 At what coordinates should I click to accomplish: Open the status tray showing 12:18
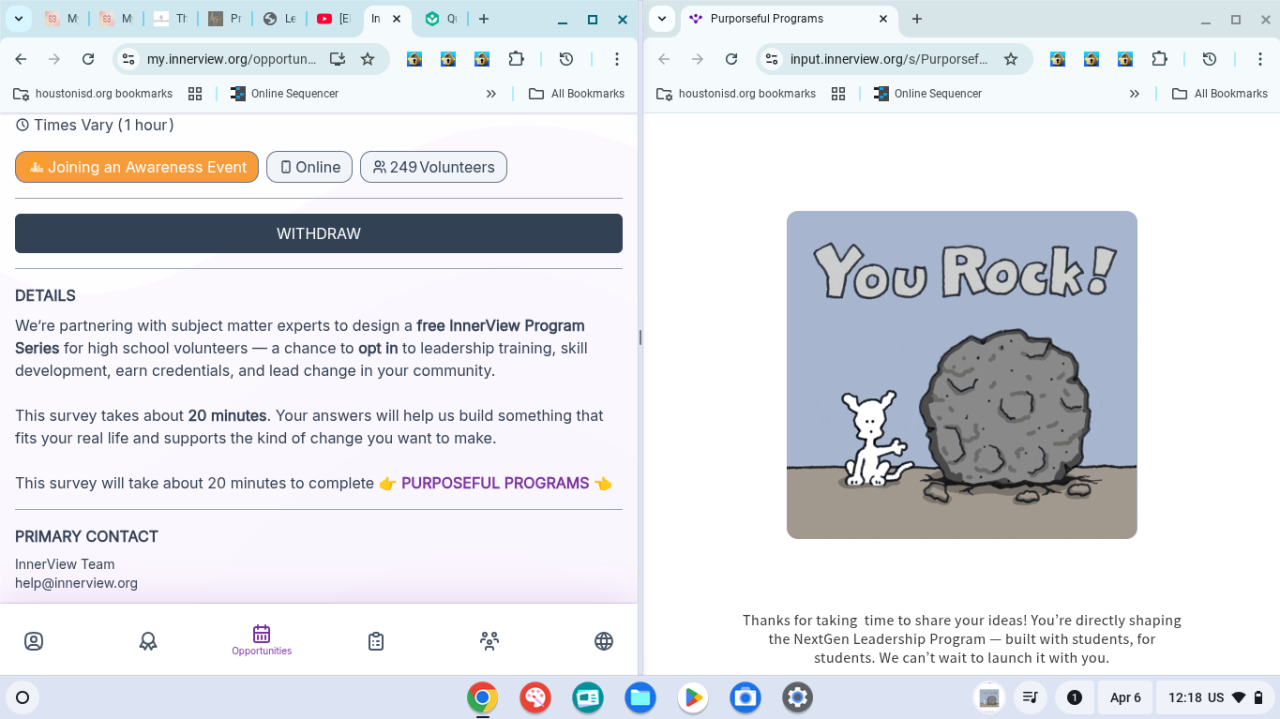click(x=1214, y=697)
